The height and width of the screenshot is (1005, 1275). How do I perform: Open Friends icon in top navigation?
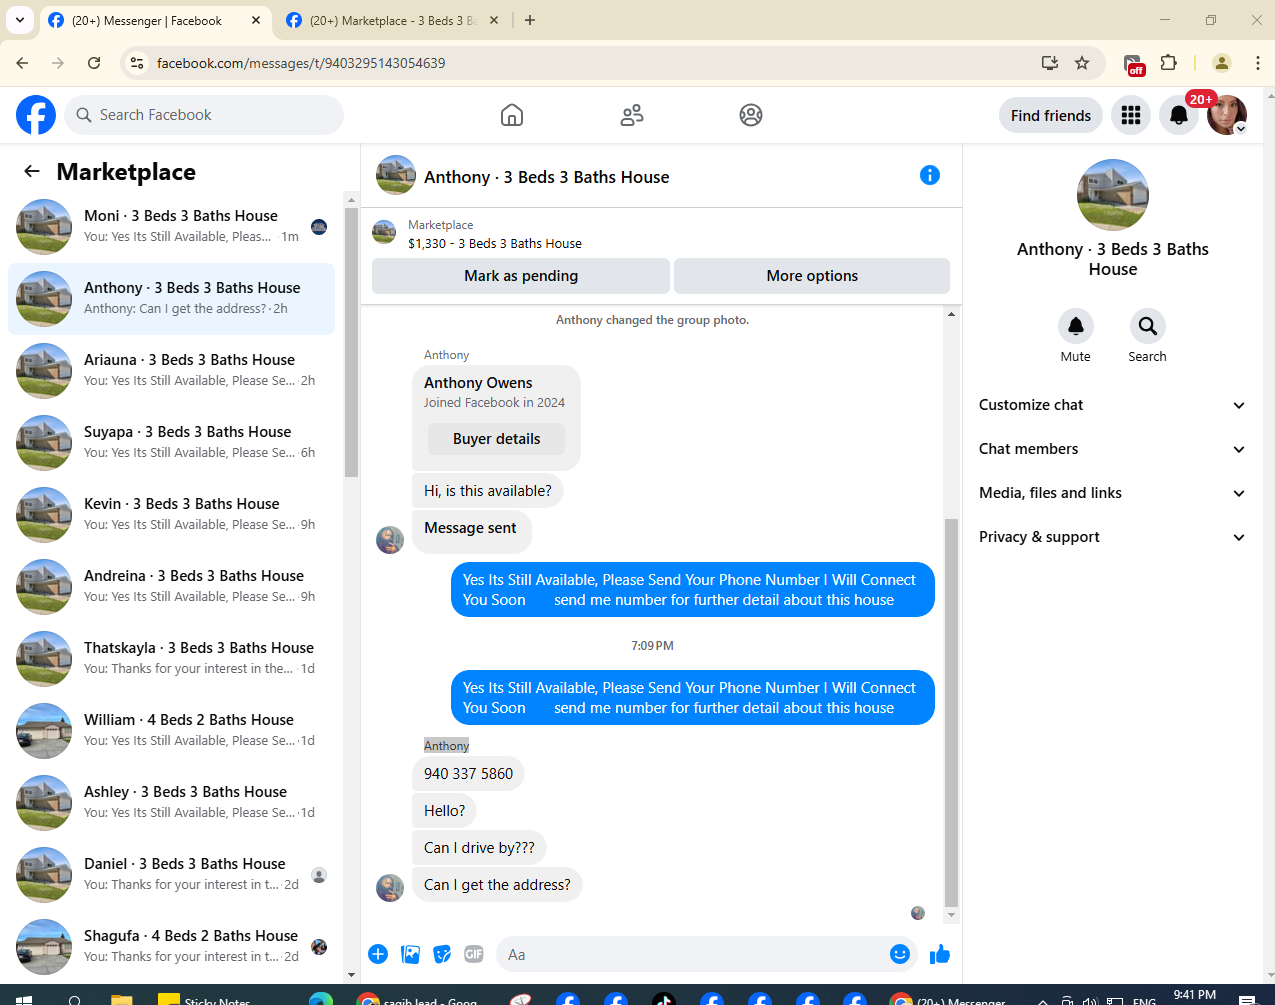click(632, 115)
